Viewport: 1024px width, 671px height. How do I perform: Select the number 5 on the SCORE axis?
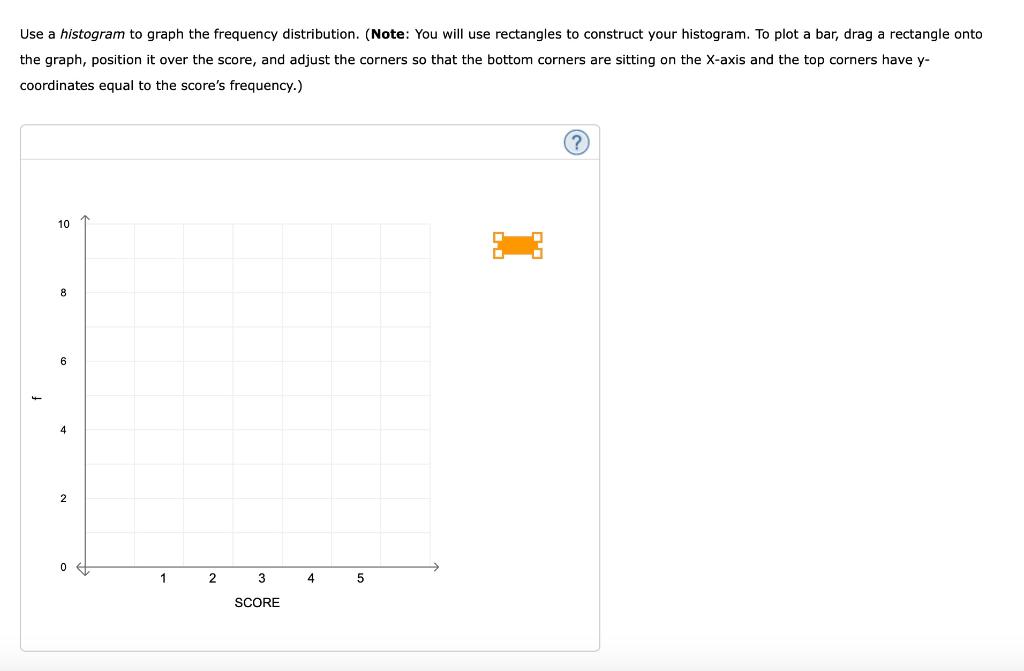coord(359,577)
